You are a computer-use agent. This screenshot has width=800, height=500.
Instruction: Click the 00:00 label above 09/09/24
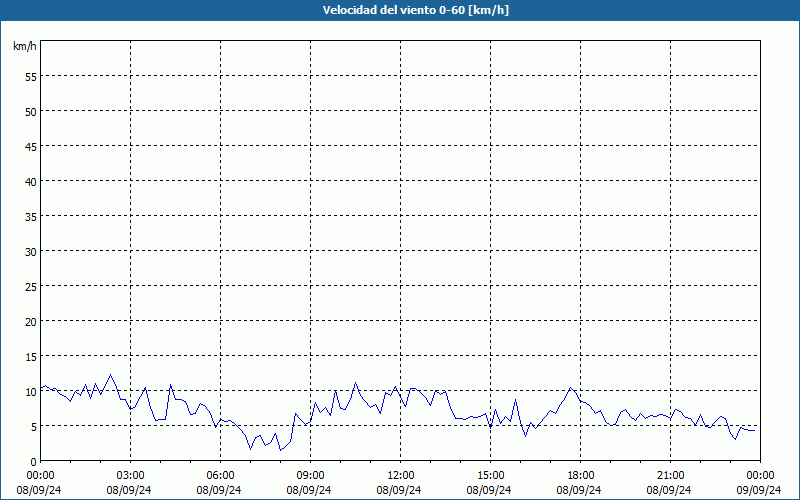click(760, 476)
